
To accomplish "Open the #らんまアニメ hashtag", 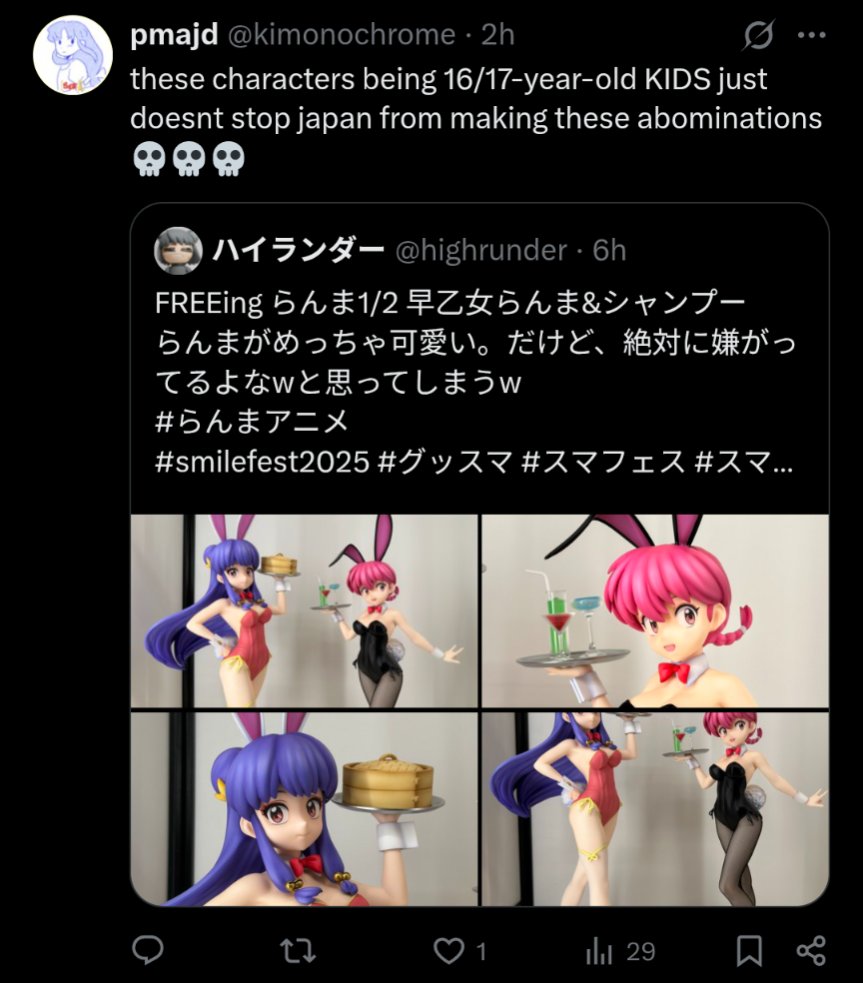I will tap(251, 422).
